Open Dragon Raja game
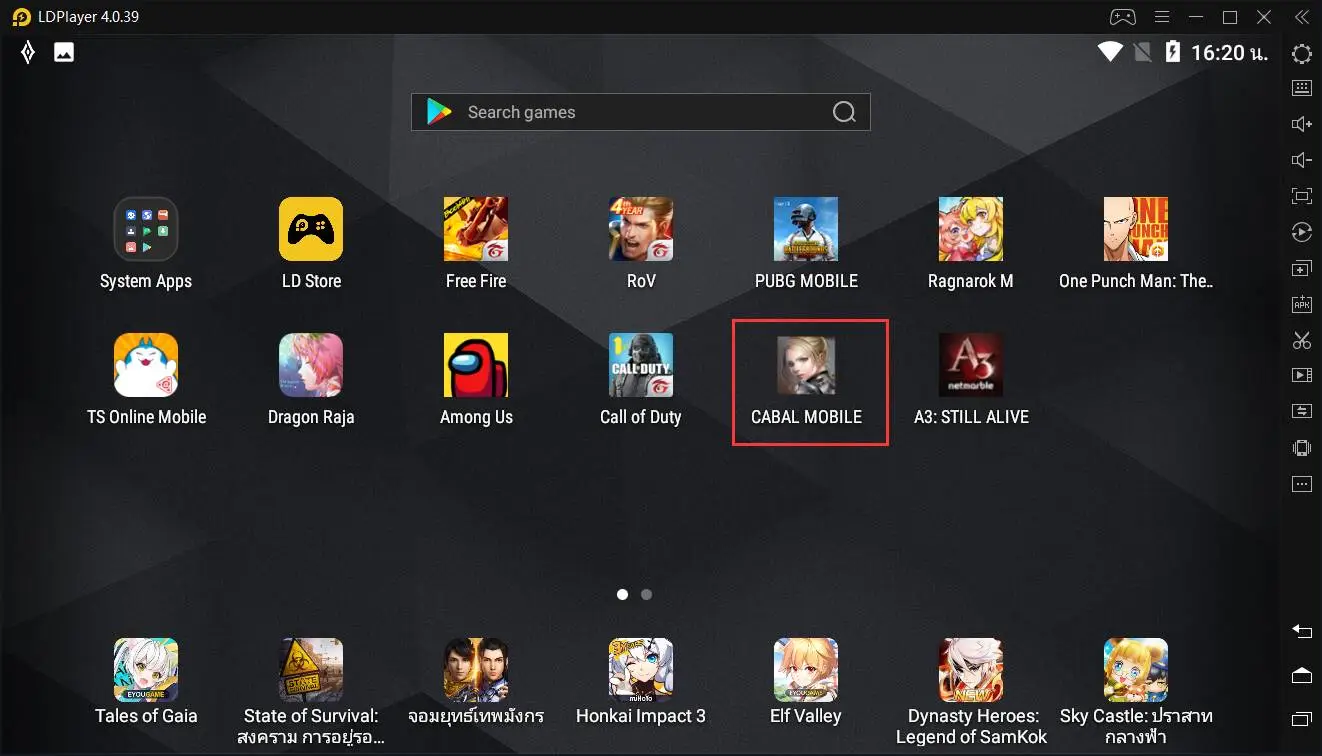Screen dimensions: 1322x756 pyautogui.click(x=311, y=365)
